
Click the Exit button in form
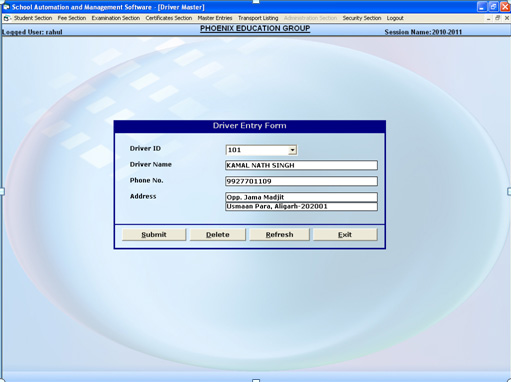pyautogui.click(x=345, y=235)
